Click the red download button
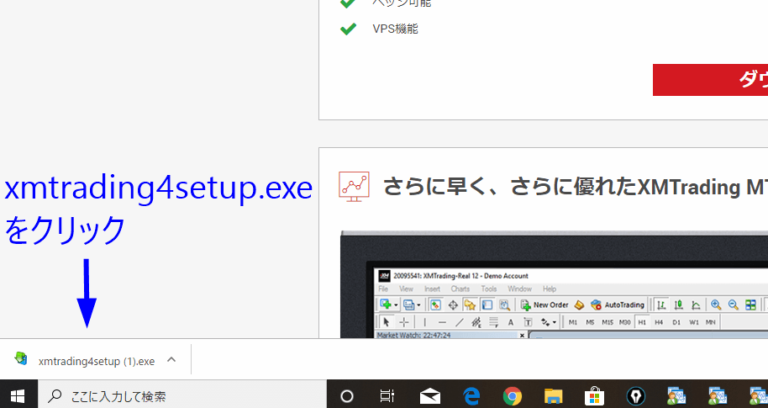The width and height of the screenshot is (768, 408). pyautogui.click(x=710, y=80)
